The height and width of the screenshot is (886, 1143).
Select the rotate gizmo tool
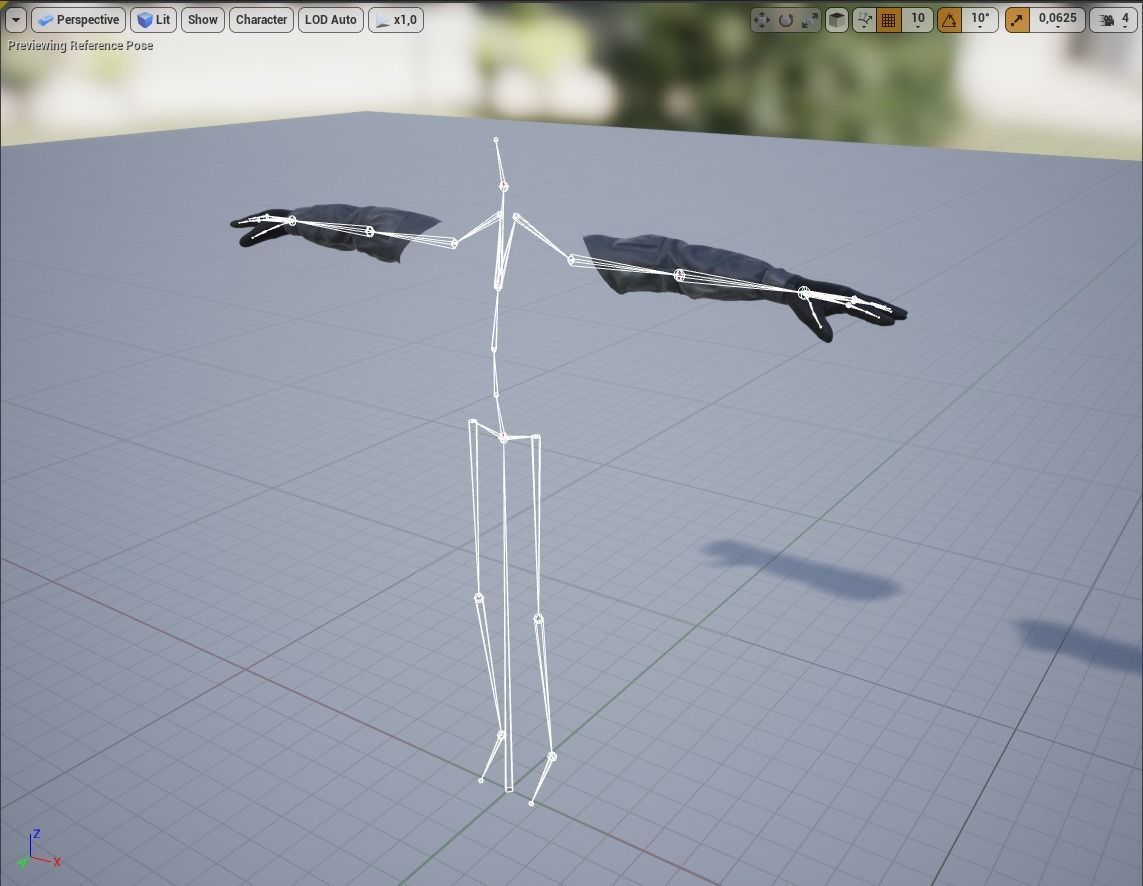point(786,20)
